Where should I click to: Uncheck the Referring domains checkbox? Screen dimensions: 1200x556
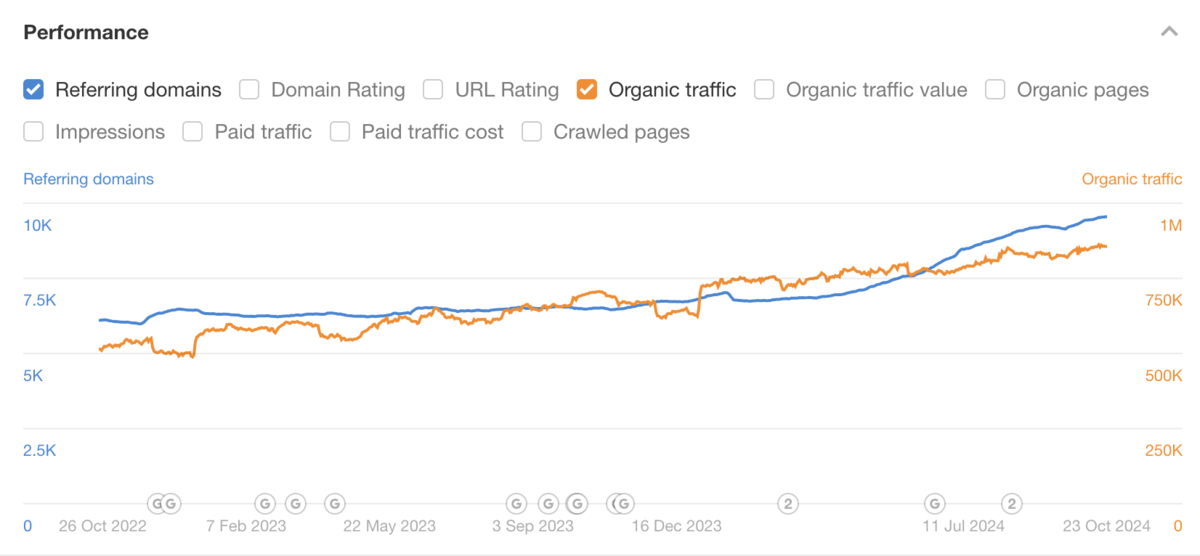[33, 90]
